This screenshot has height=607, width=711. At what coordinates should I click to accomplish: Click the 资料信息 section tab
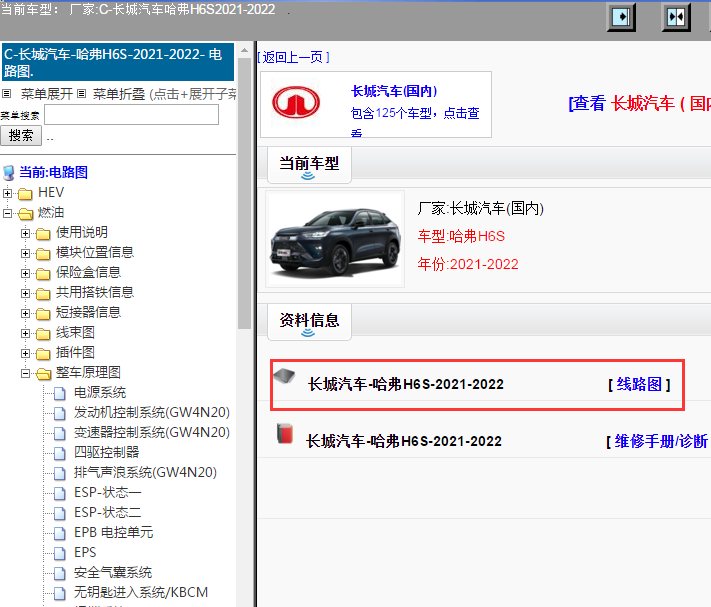(309, 322)
